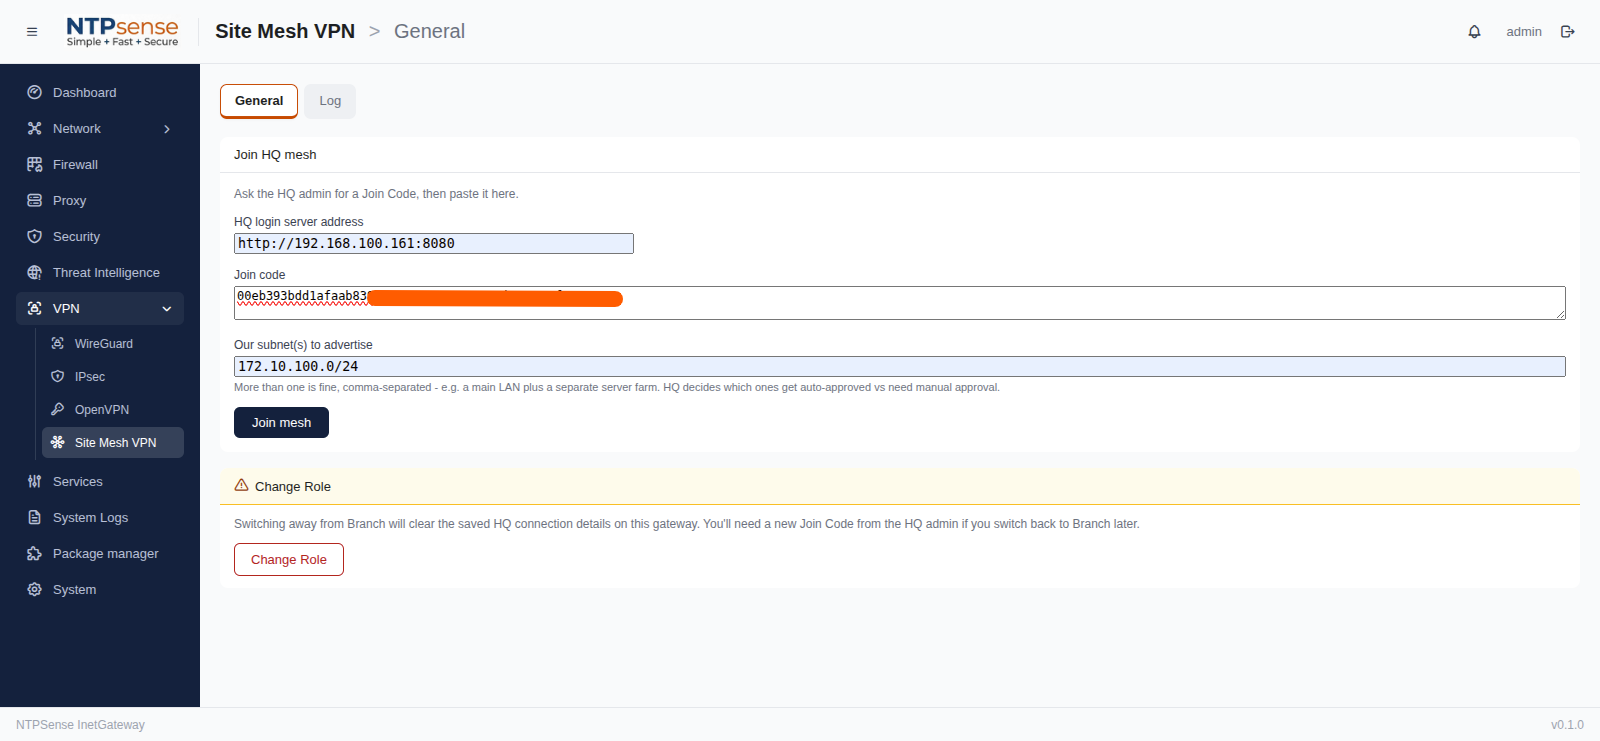Switch to the General tab

point(259,101)
